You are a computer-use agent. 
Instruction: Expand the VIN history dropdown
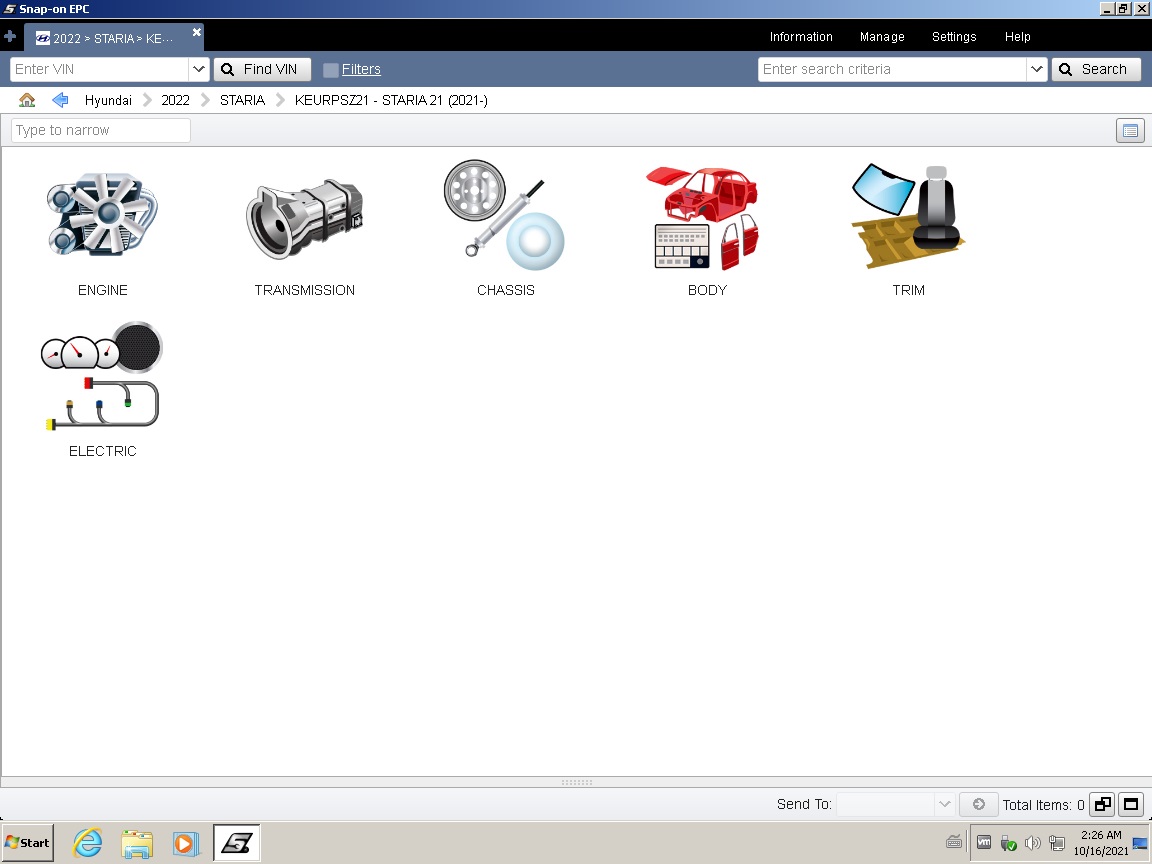[199, 69]
